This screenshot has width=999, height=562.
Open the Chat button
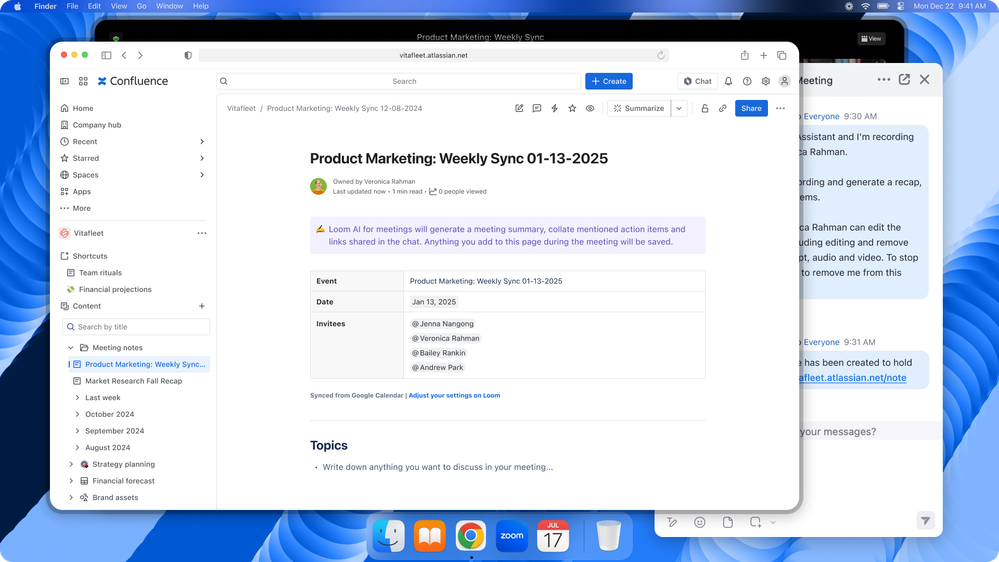(x=698, y=81)
